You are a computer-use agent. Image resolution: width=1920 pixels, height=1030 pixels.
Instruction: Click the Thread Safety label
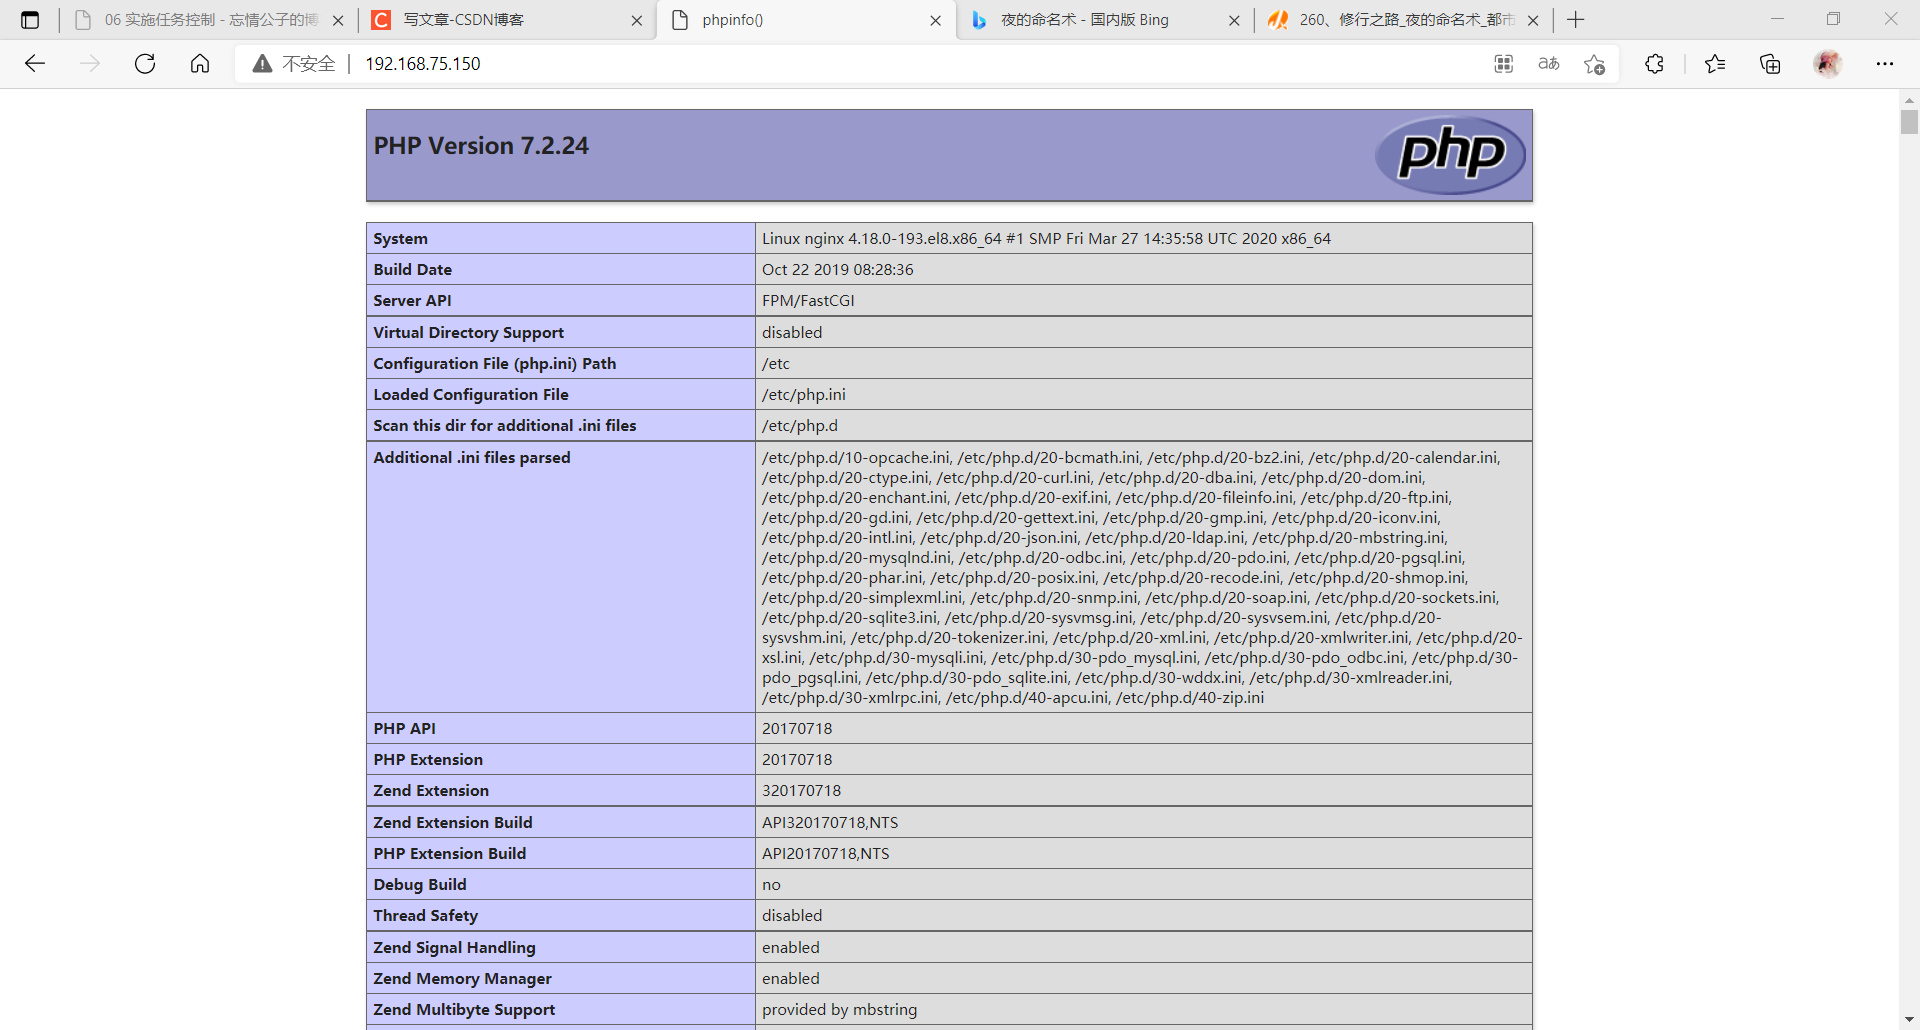[x=425, y=915]
